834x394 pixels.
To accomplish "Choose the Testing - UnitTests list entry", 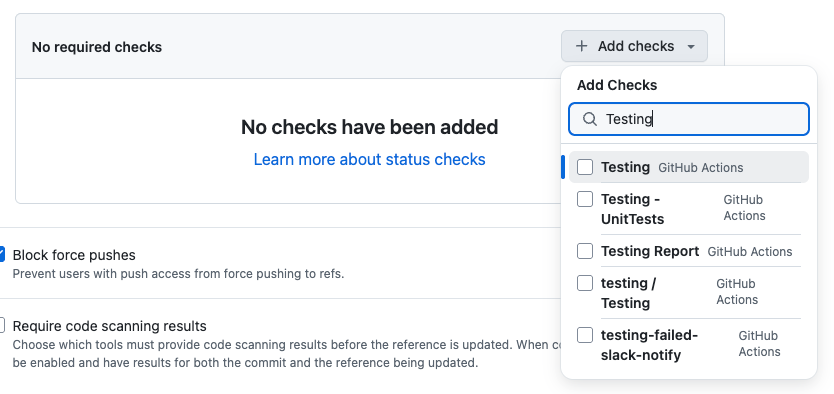I will [689, 208].
